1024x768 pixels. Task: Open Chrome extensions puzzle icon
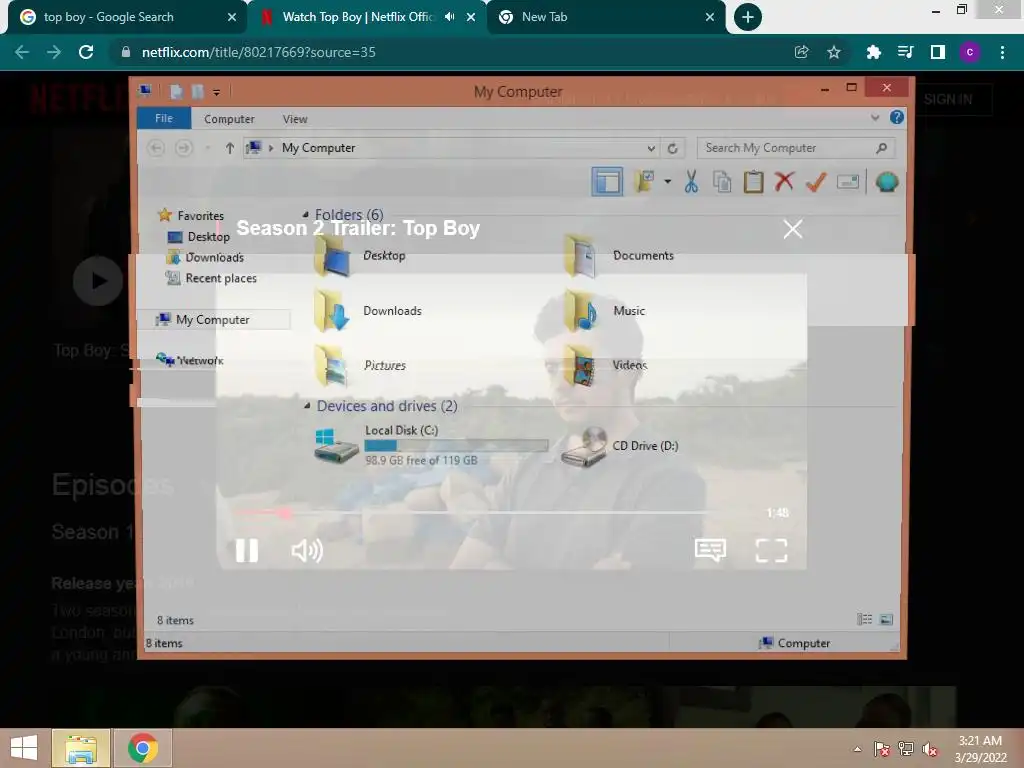point(873,52)
